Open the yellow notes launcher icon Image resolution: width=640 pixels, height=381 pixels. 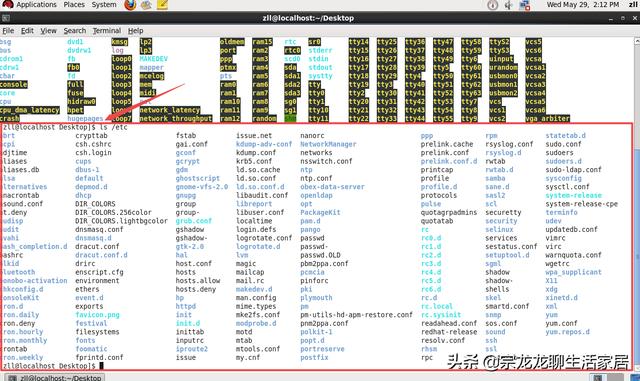coord(162,5)
